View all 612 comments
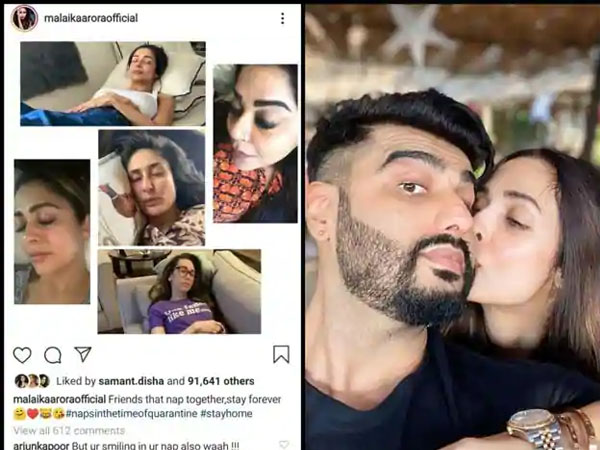 click(x=69, y=430)
